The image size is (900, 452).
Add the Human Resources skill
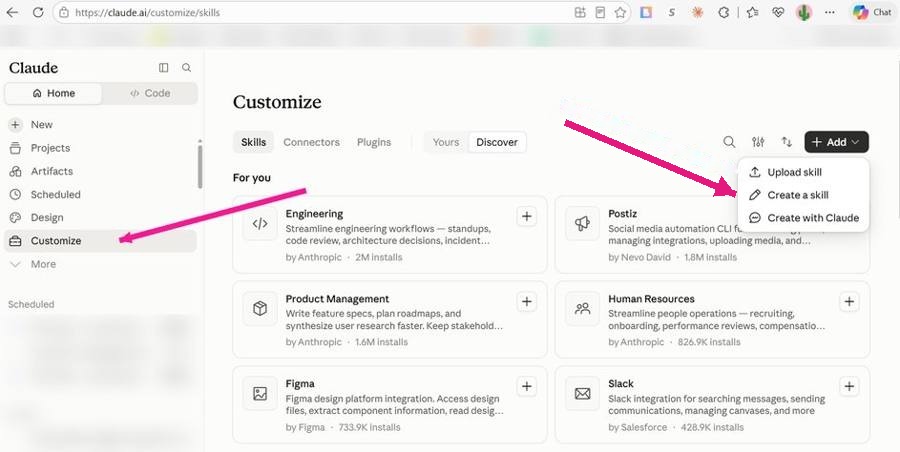[849, 302]
